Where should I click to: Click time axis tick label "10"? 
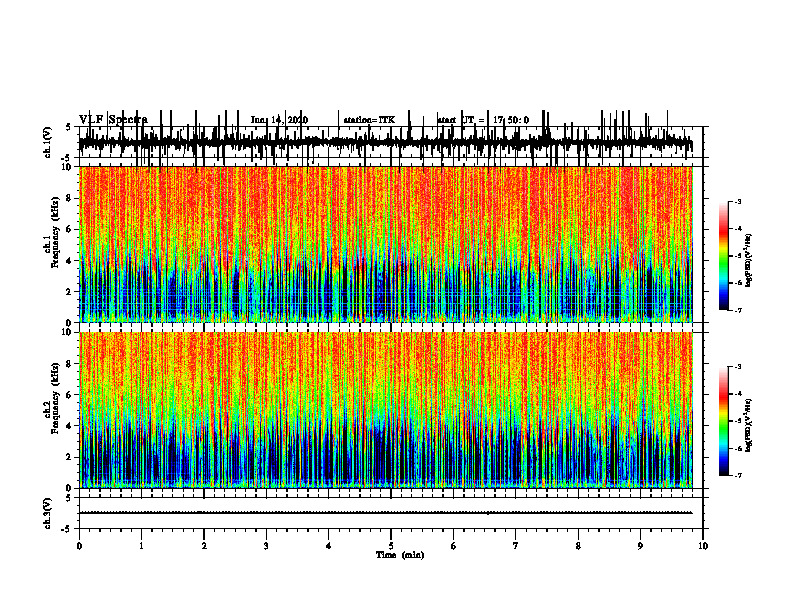point(703,546)
